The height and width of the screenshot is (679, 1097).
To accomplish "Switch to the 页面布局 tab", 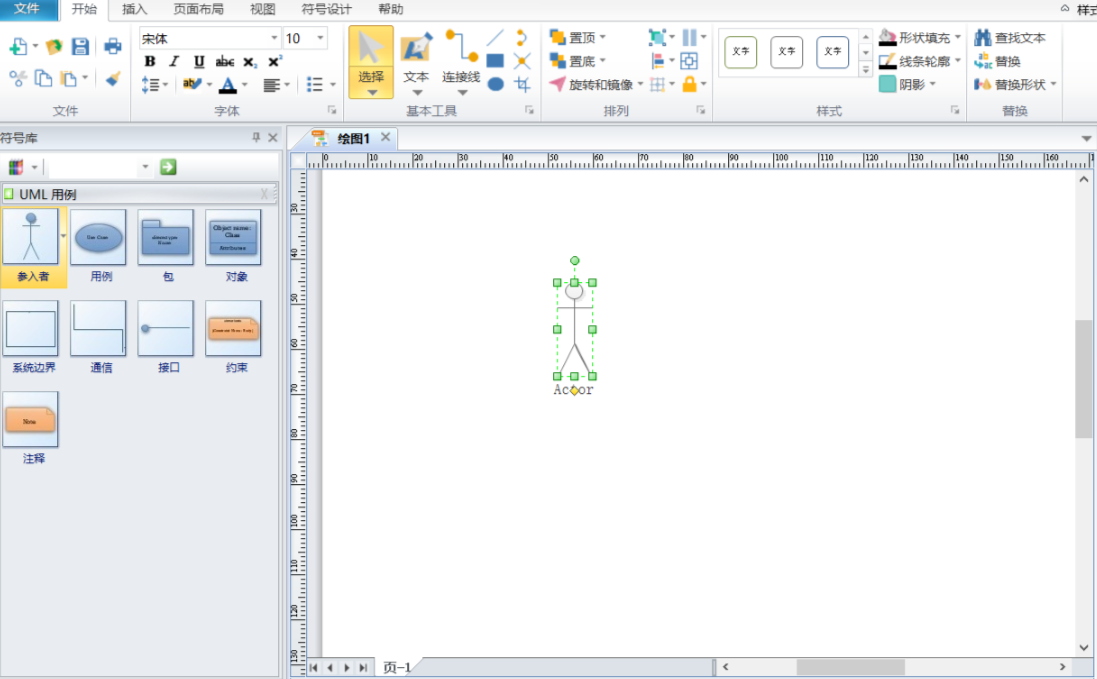I will (198, 10).
